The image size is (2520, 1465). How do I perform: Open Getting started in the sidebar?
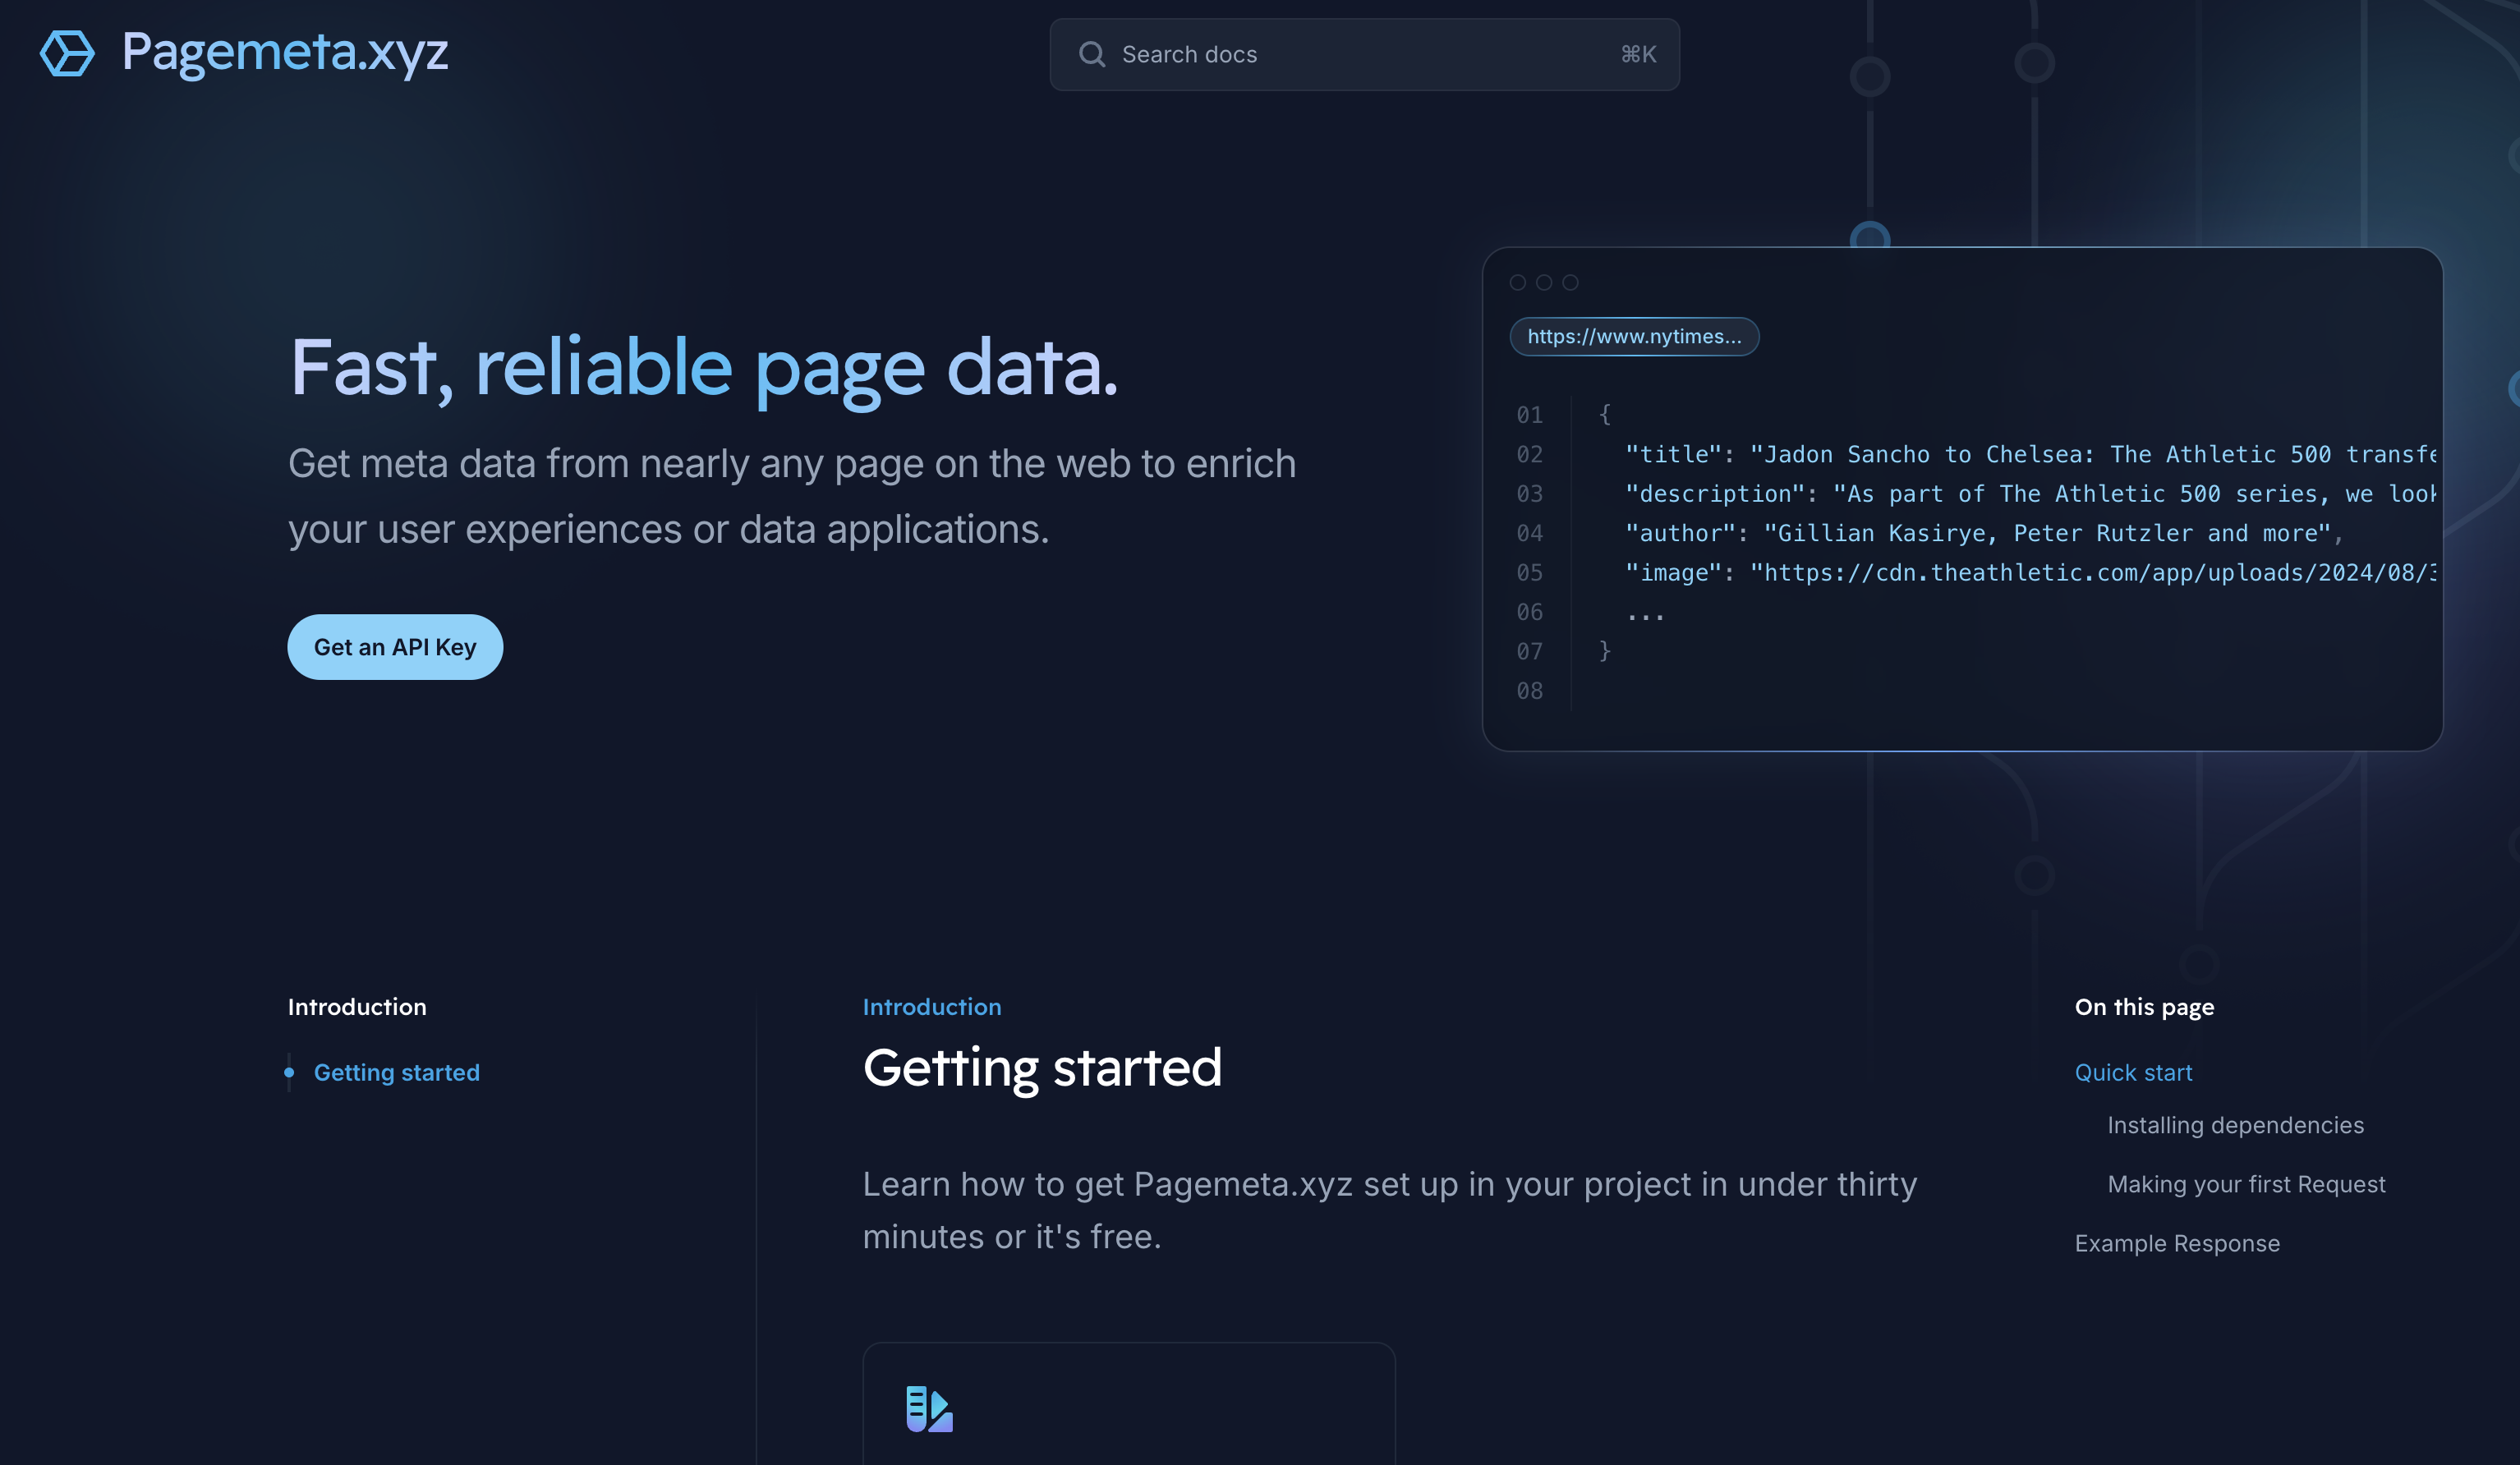[396, 1072]
